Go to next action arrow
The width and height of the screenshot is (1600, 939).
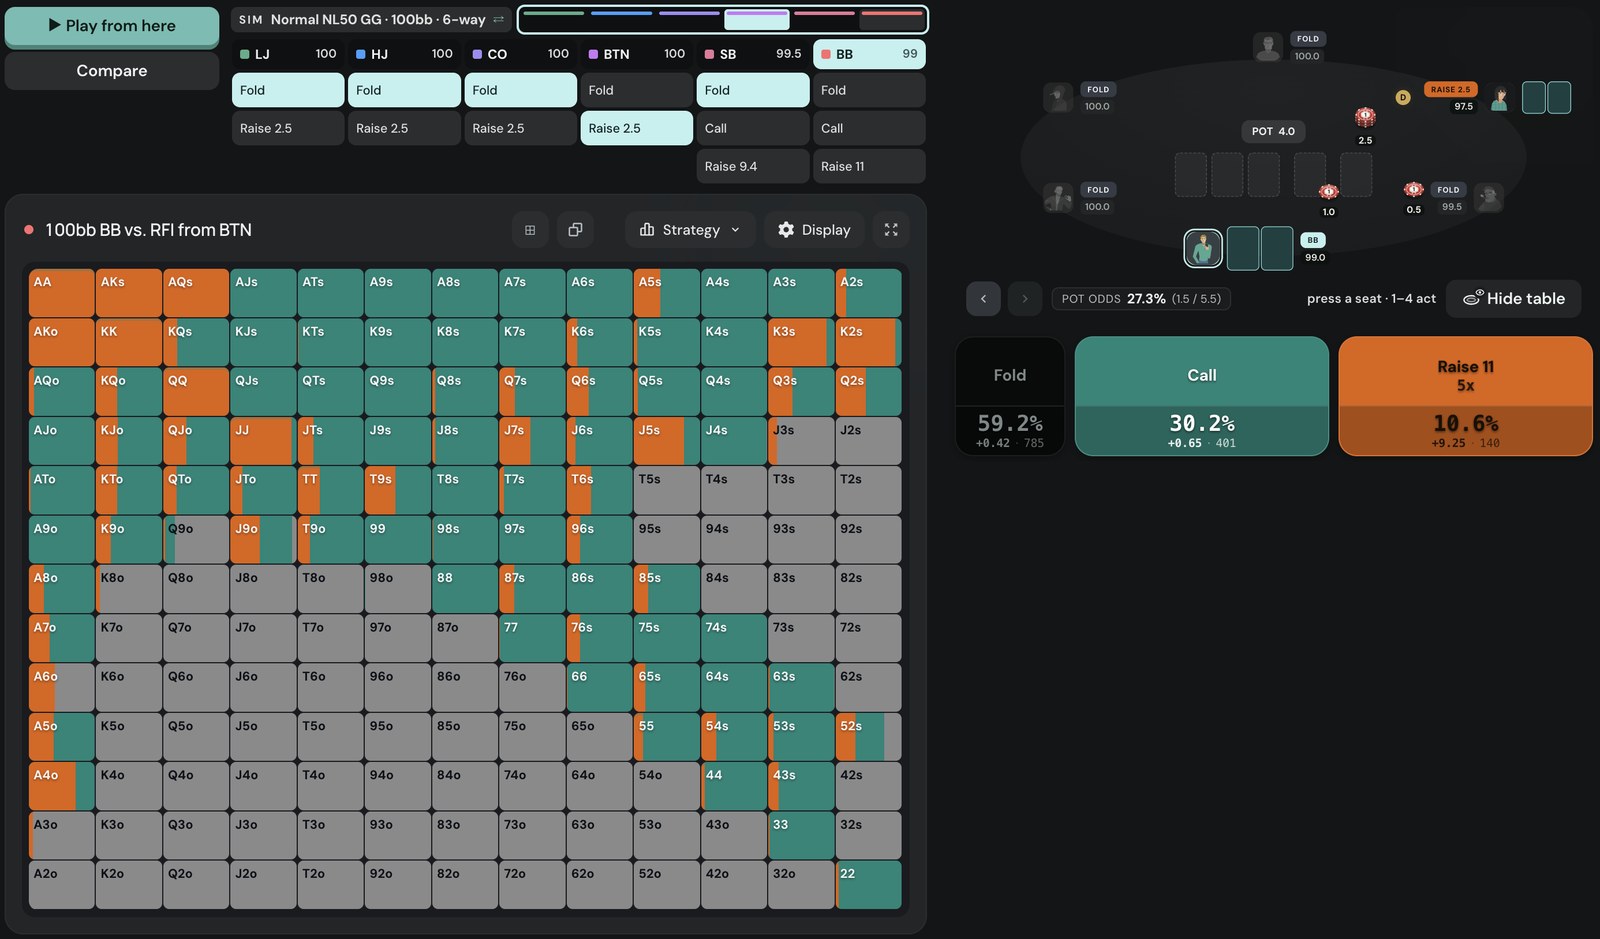coord(1024,298)
